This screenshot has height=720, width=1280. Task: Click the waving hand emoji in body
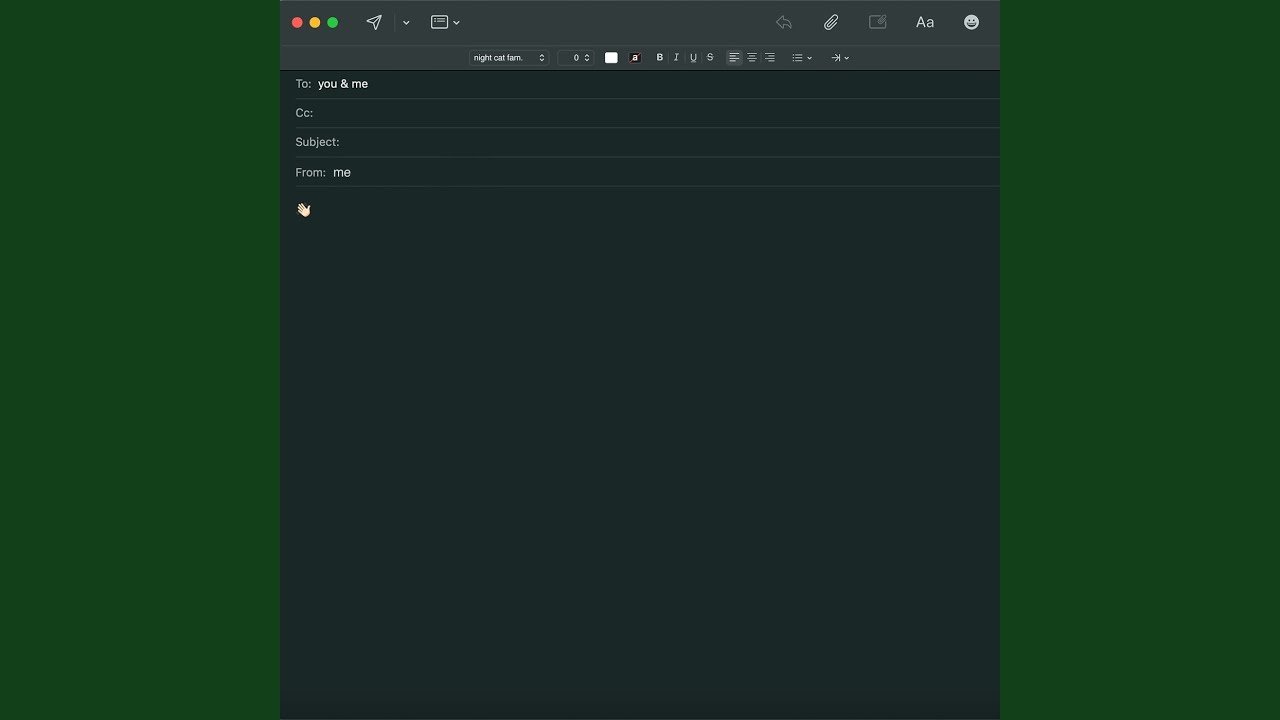click(x=304, y=210)
